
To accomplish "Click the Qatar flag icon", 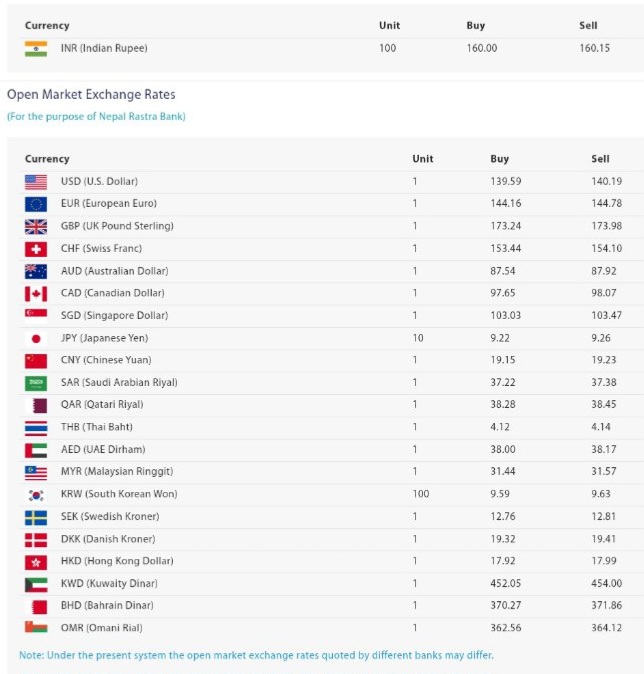I will point(36,405).
